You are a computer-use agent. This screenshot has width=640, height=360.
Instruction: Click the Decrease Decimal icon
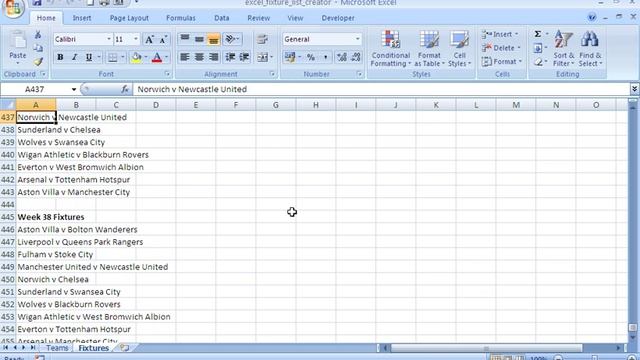pos(356,57)
